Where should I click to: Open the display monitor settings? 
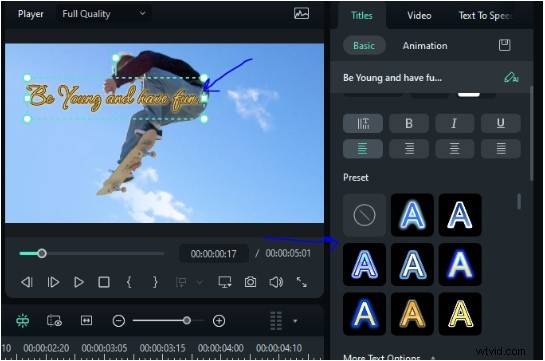225,282
